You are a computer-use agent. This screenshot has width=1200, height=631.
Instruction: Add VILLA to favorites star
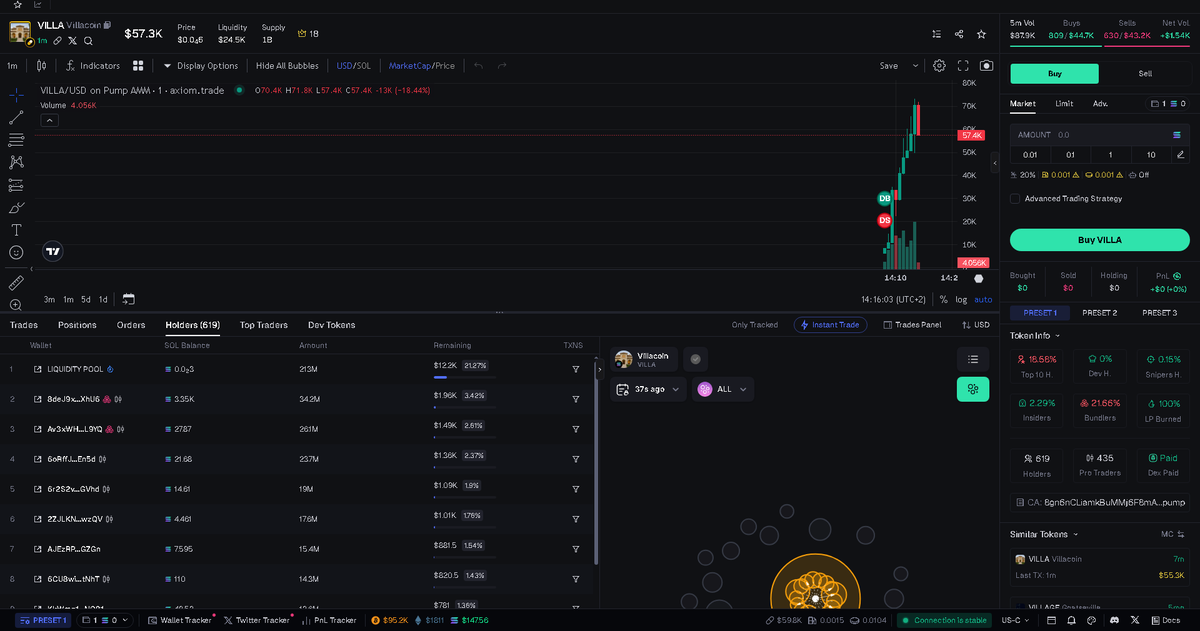pos(982,33)
